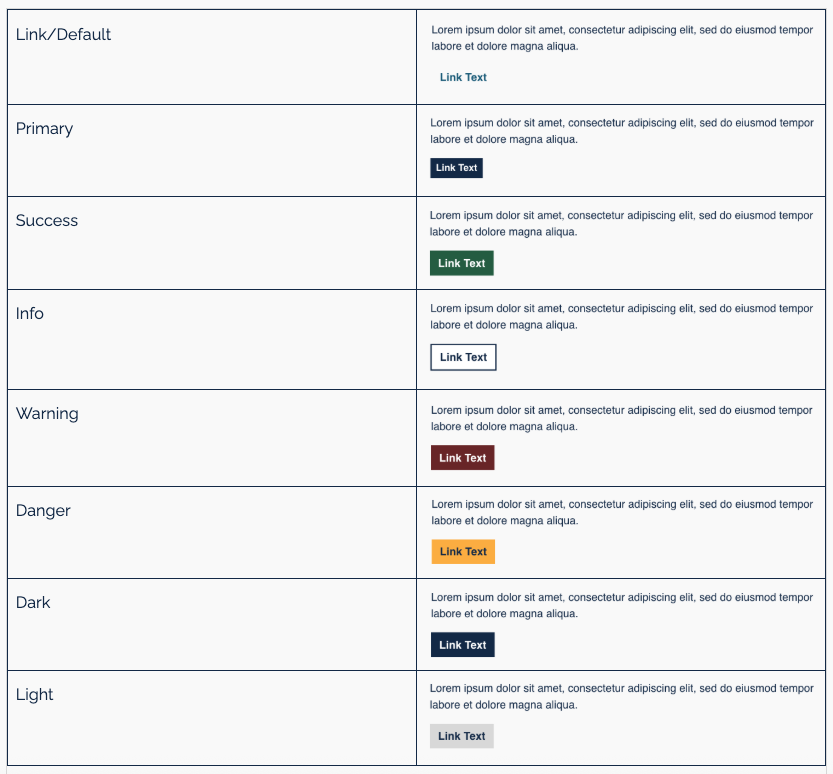Select the Link/Default row label
Image resolution: width=833 pixels, height=774 pixels.
click(63, 35)
